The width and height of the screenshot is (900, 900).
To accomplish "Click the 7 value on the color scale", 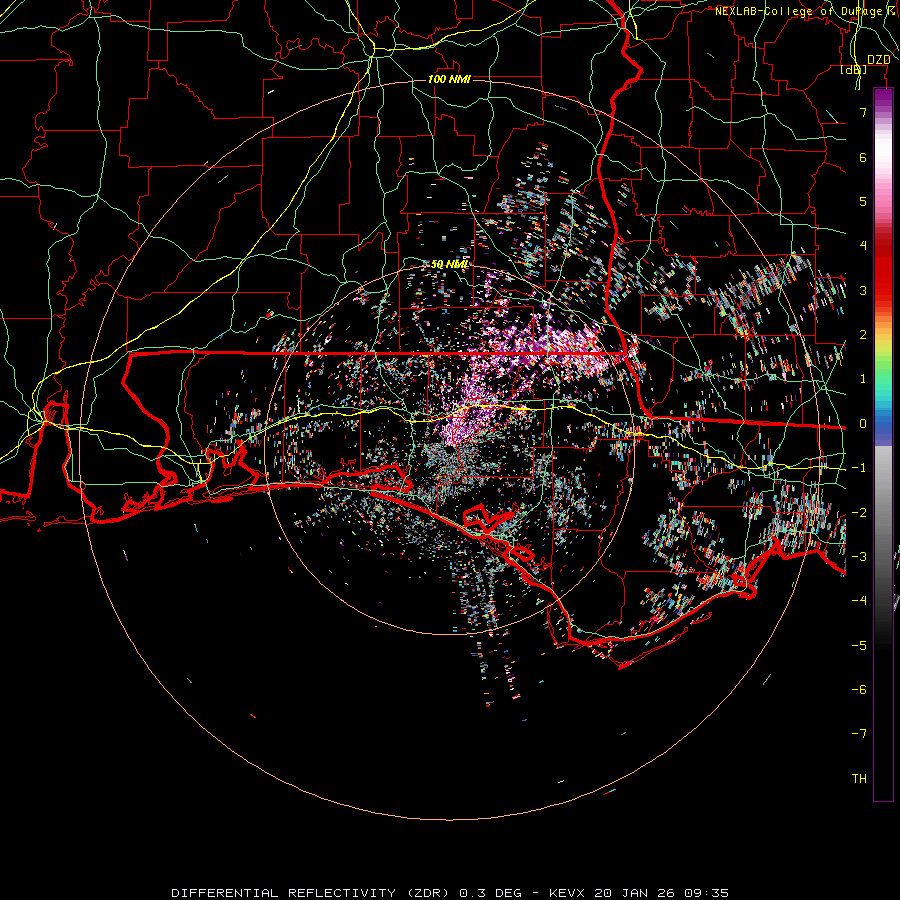I will [863, 112].
